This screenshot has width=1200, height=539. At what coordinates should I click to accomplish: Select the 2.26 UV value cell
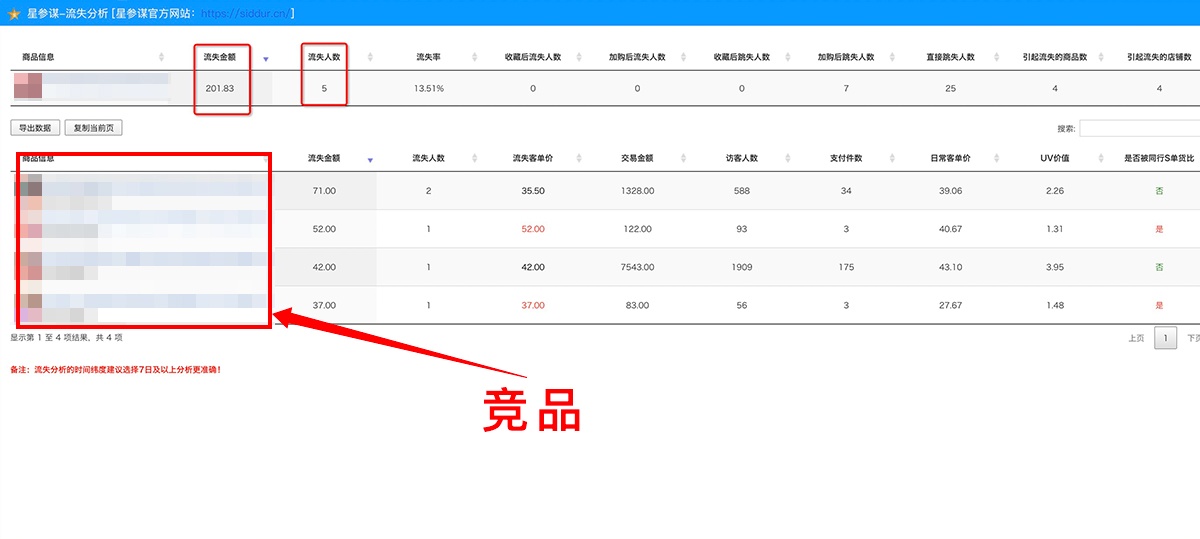coord(1054,191)
